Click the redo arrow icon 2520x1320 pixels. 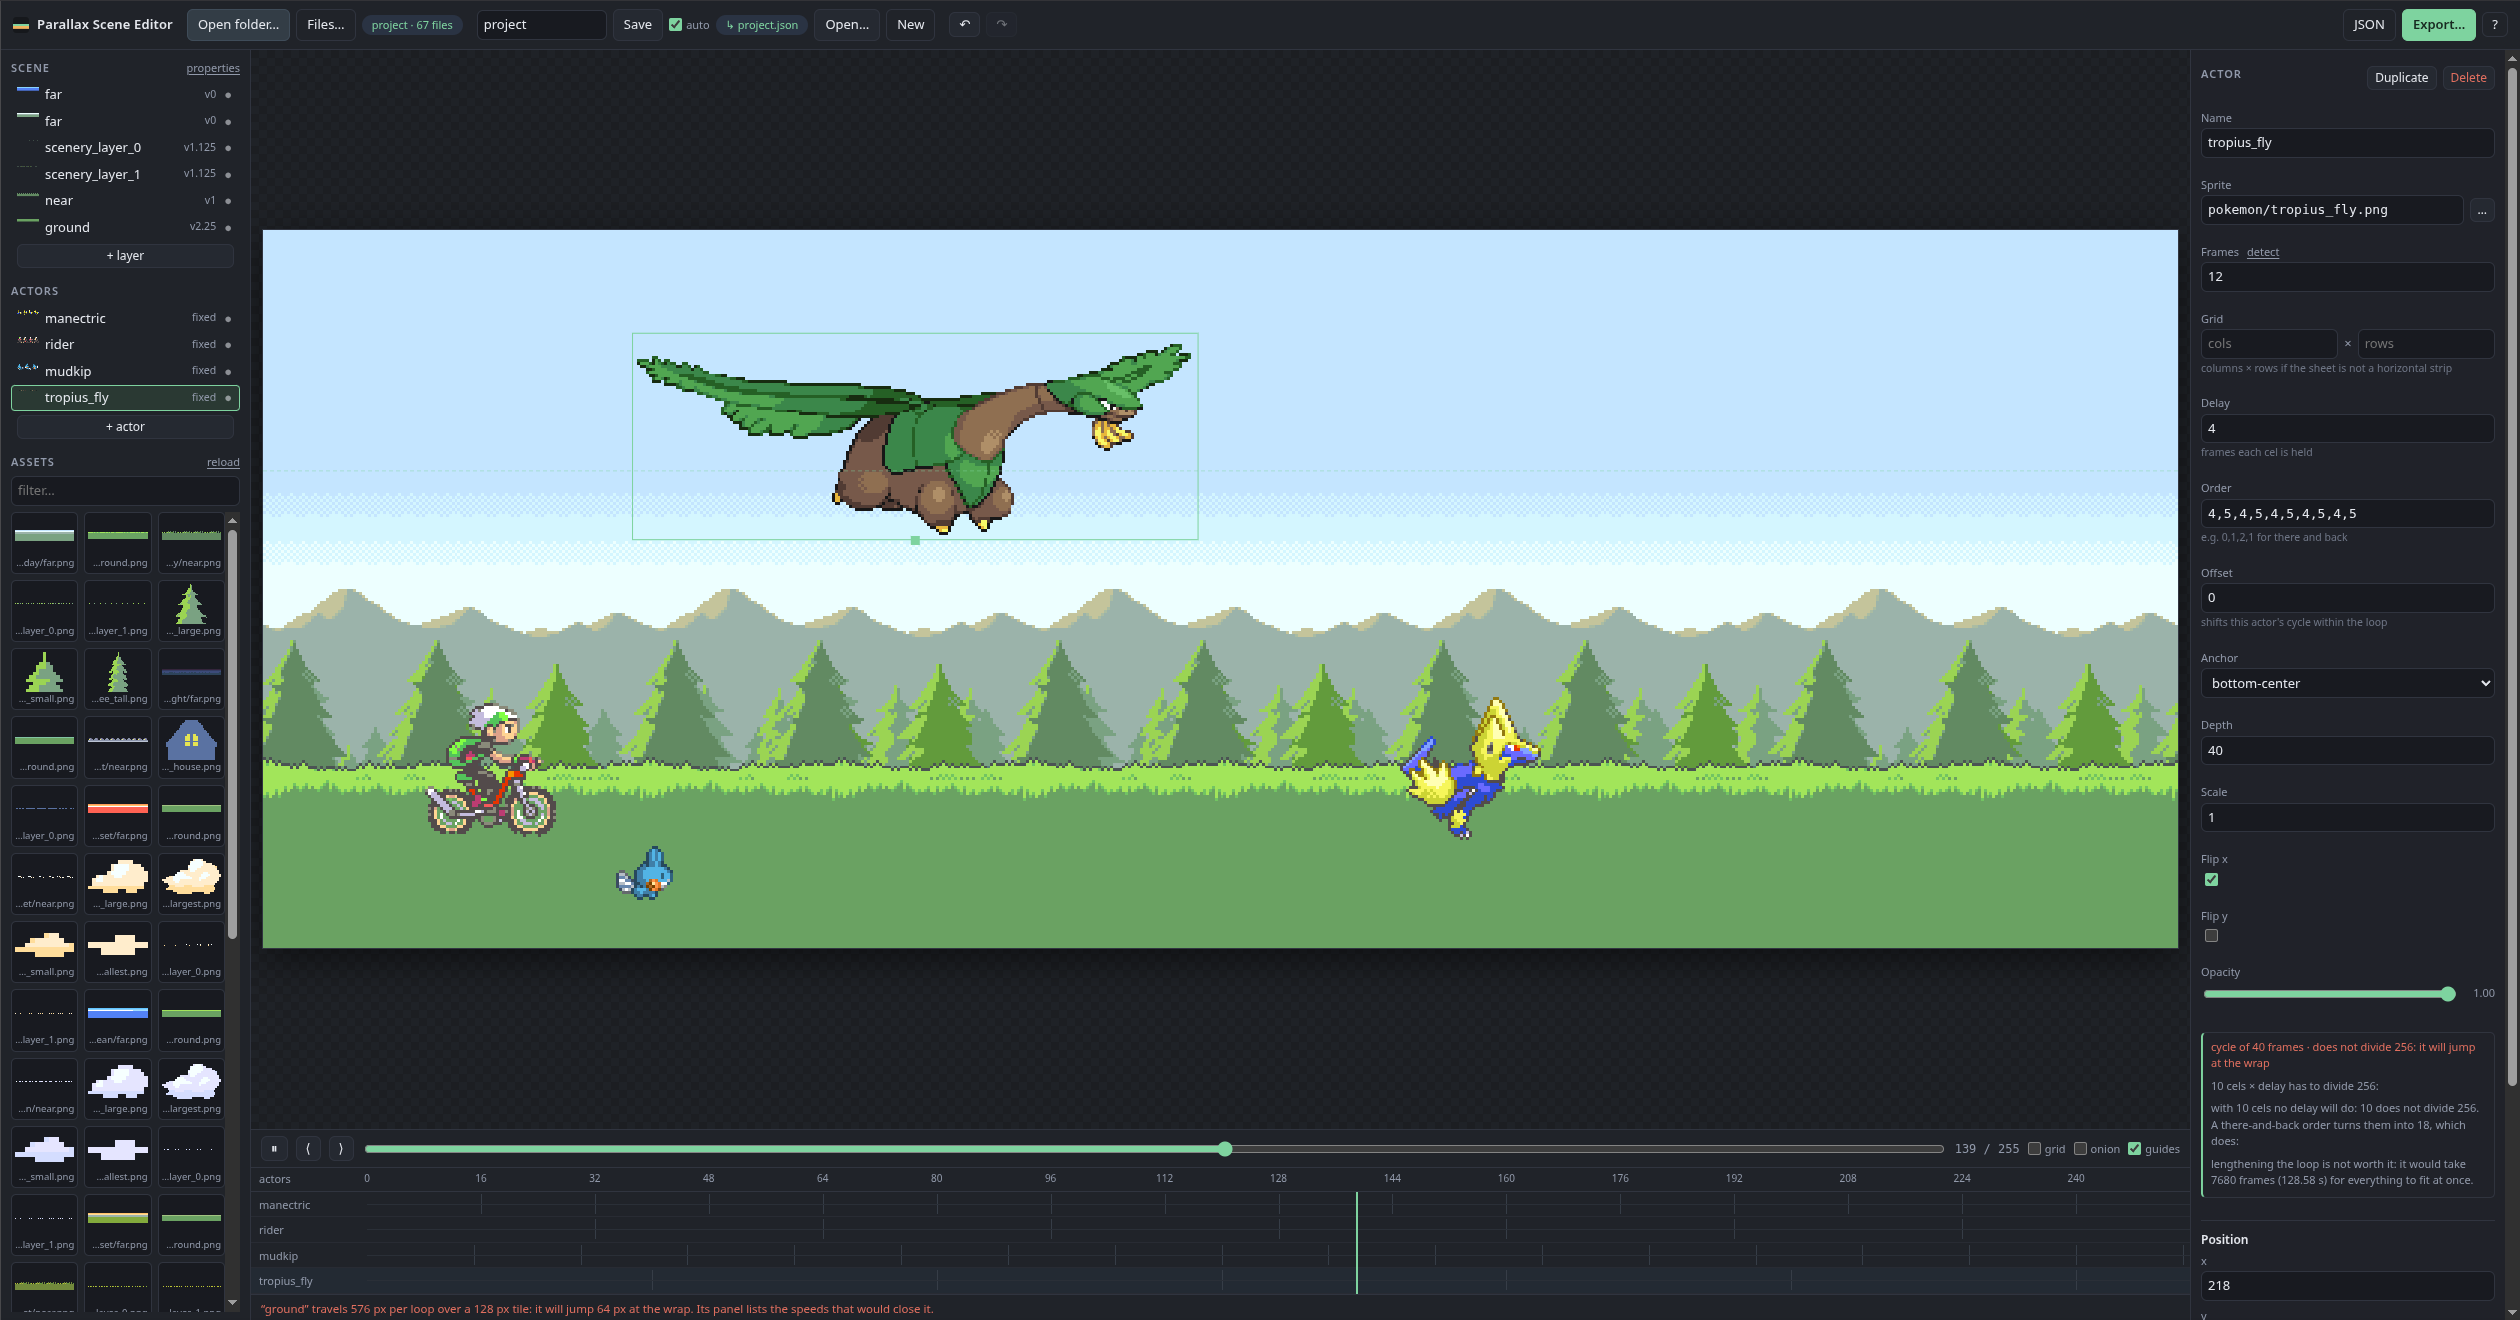pos(1001,24)
